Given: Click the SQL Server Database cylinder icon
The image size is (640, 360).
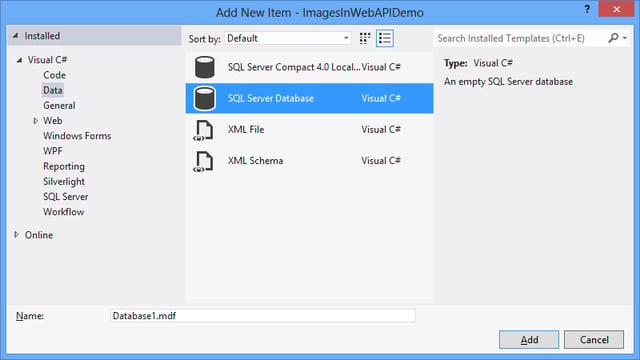Looking at the screenshot, I should (204, 98).
